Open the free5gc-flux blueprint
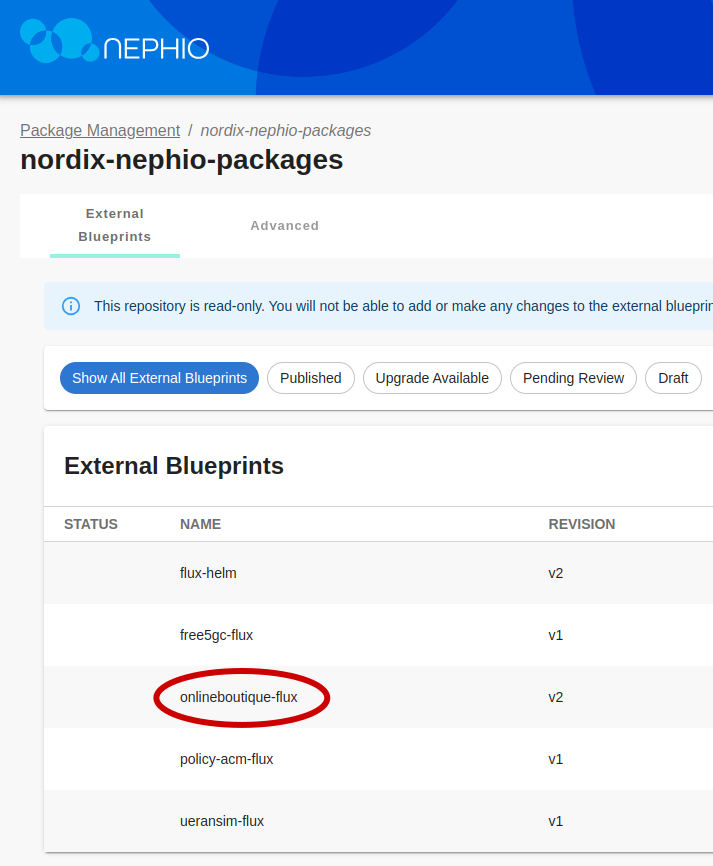Viewport: 713px width, 866px height. click(x=216, y=635)
